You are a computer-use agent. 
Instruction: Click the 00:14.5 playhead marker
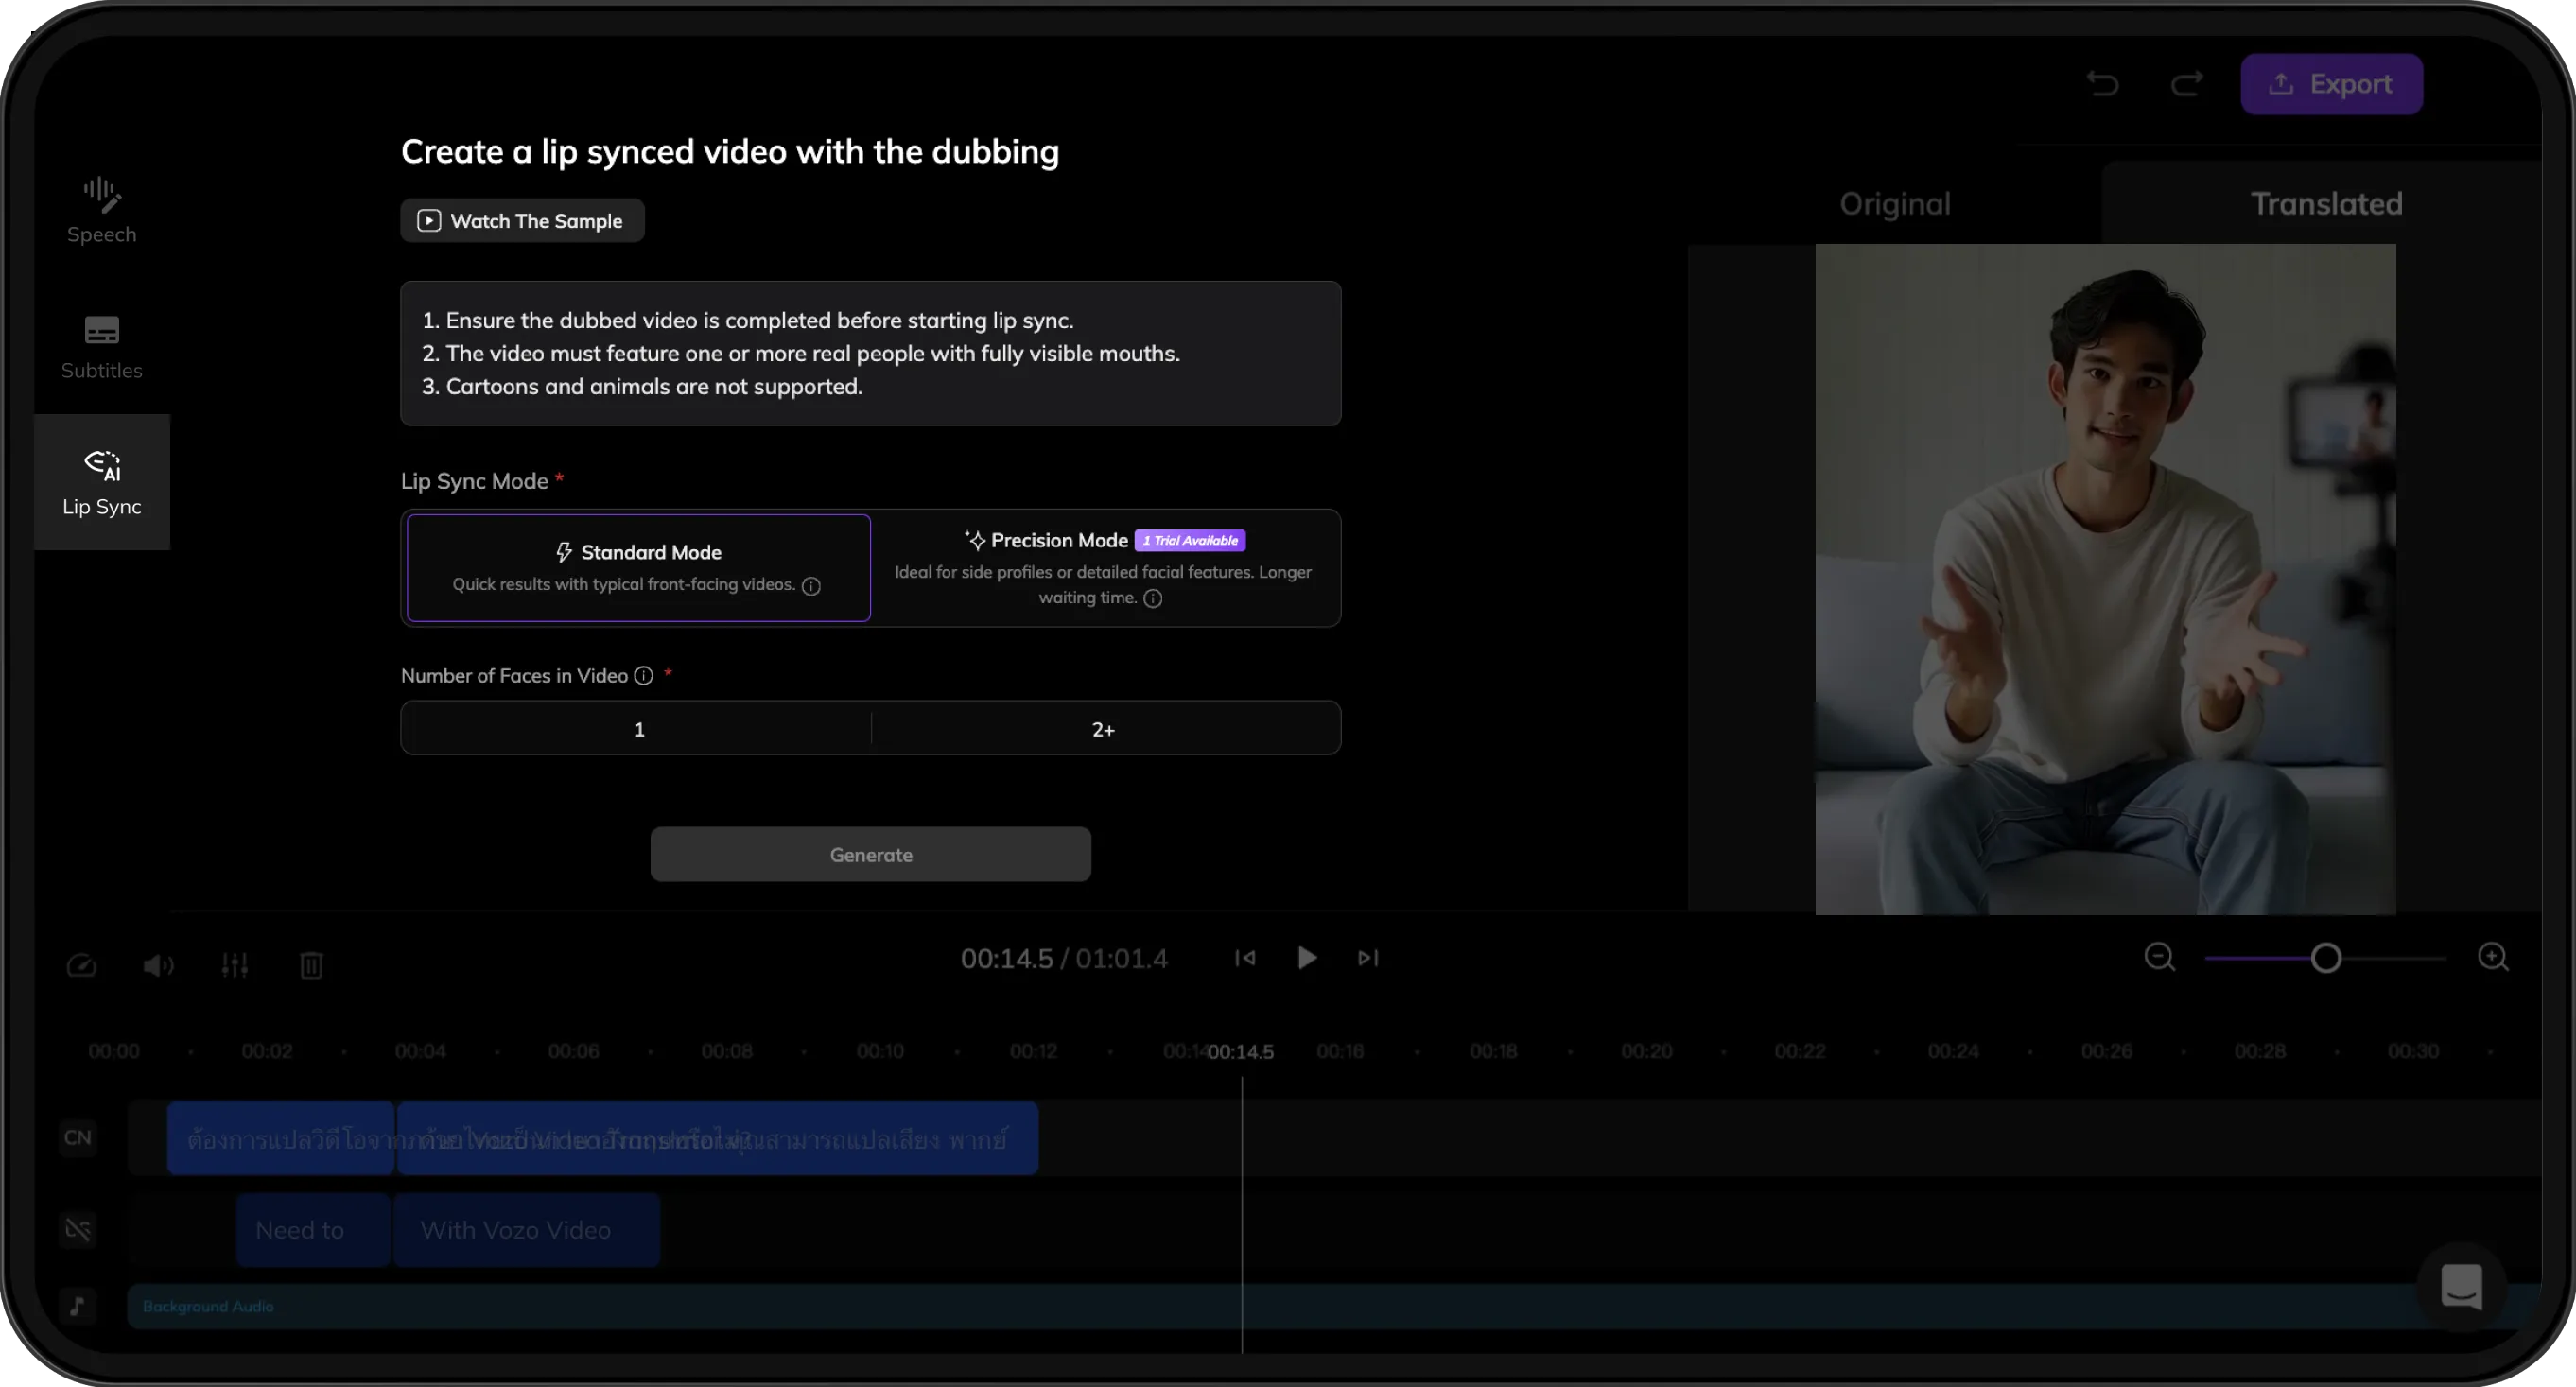tap(1240, 1051)
